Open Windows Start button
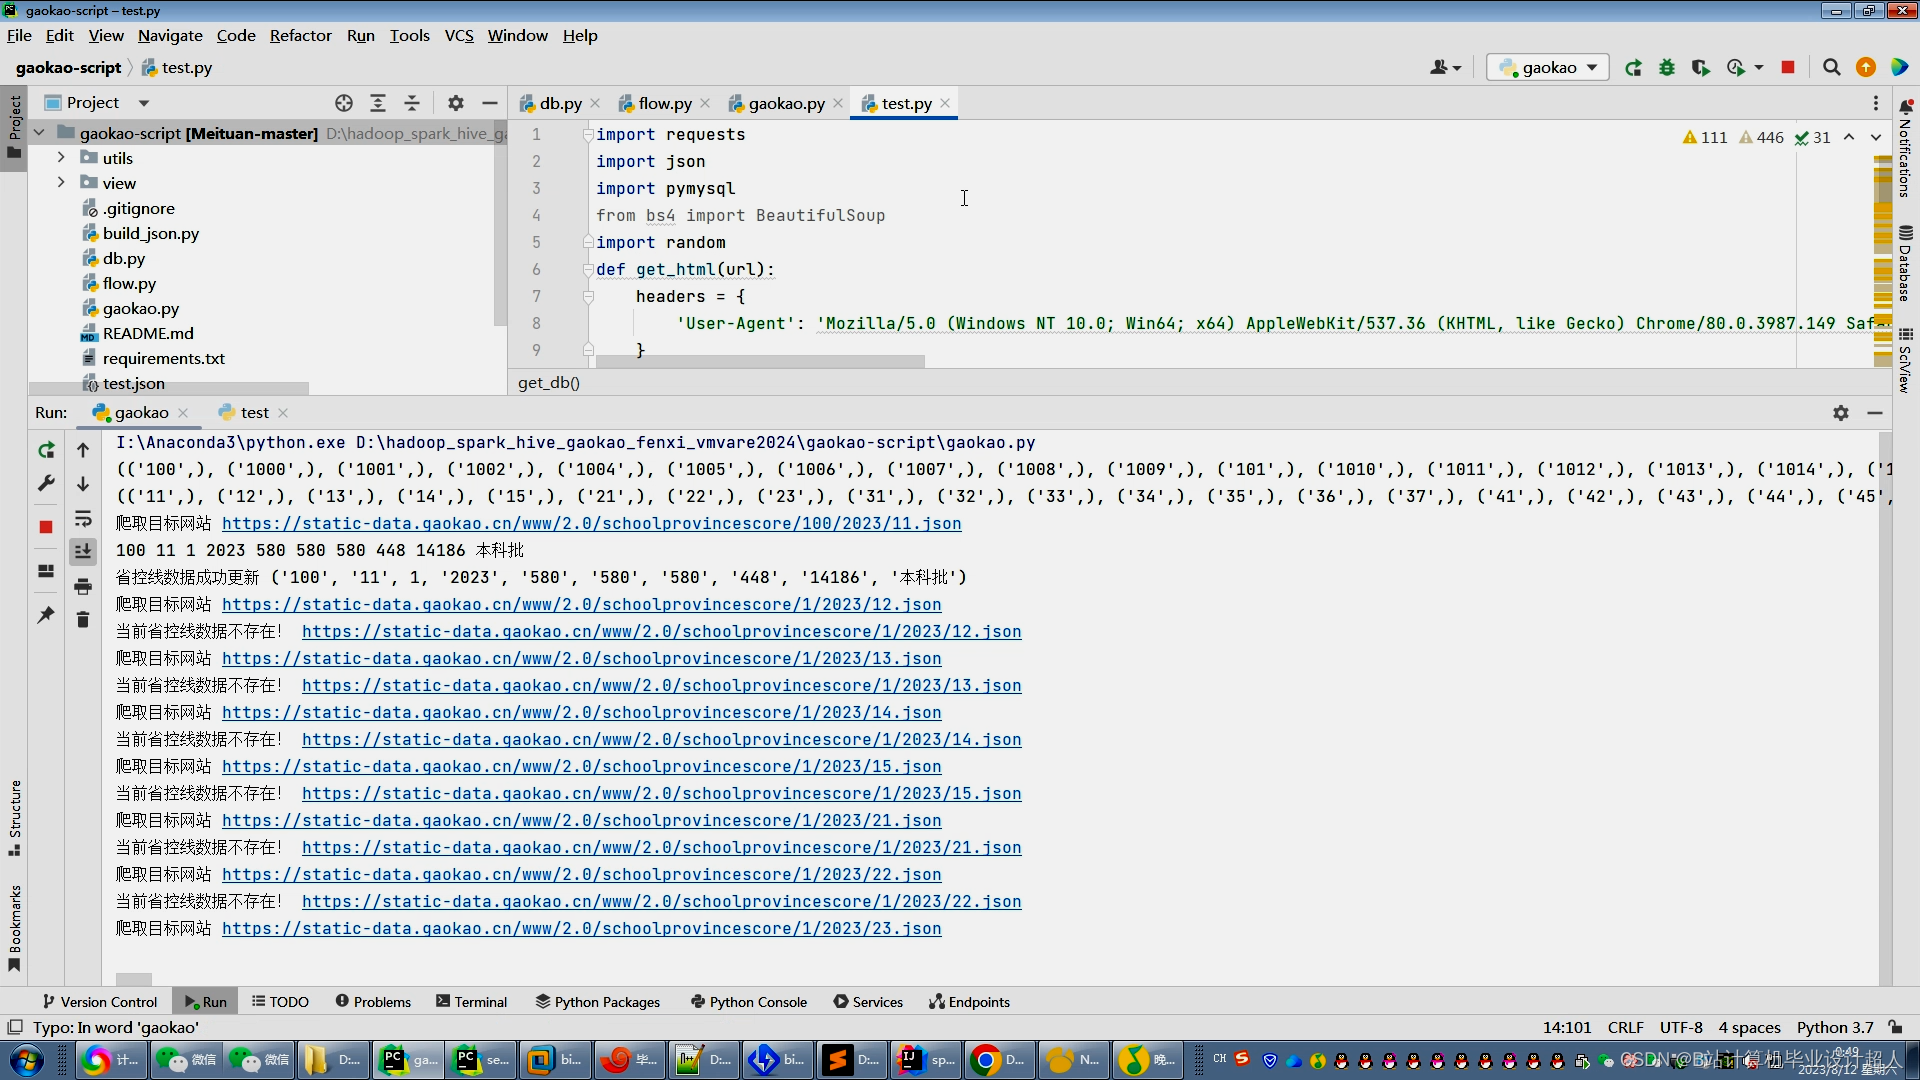The width and height of the screenshot is (1920, 1080). [27, 1059]
